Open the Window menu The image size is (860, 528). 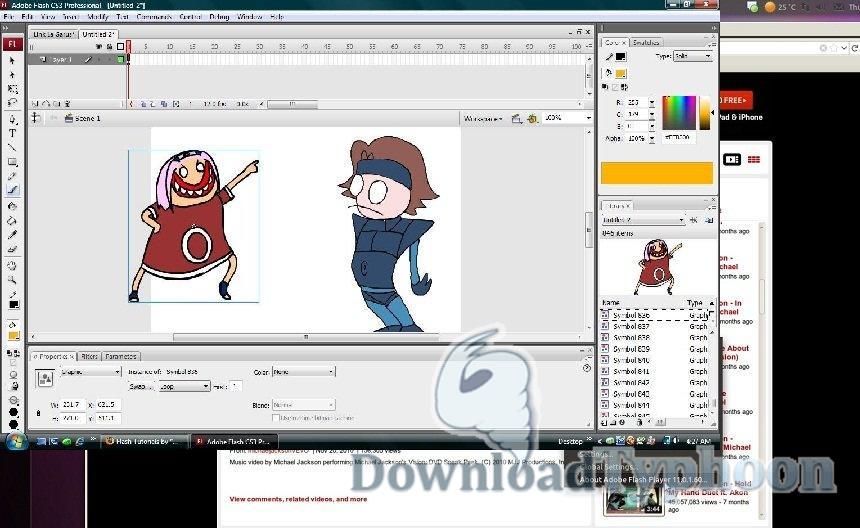pos(250,16)
